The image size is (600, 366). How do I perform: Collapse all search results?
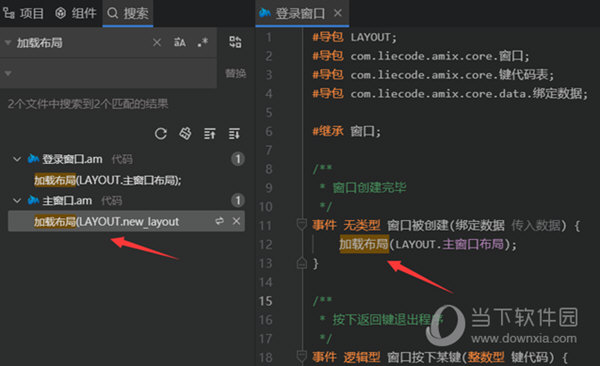pos(210,134)
